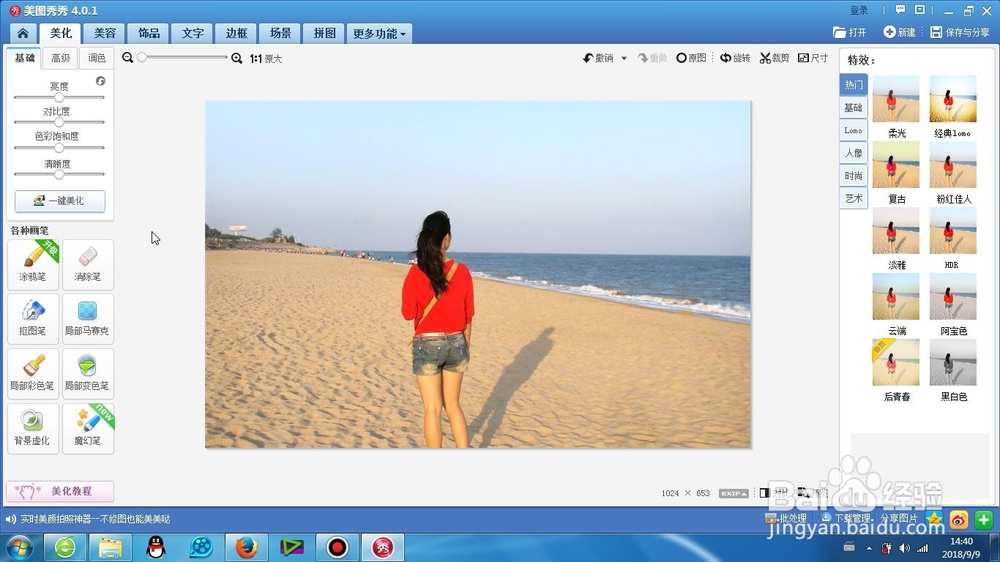Select the 人像 effects category

[853, 153]
